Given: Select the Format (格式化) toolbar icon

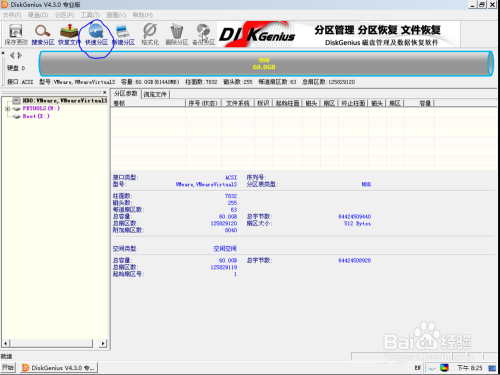Looking at the screenshot, I should tap(150, 34).
